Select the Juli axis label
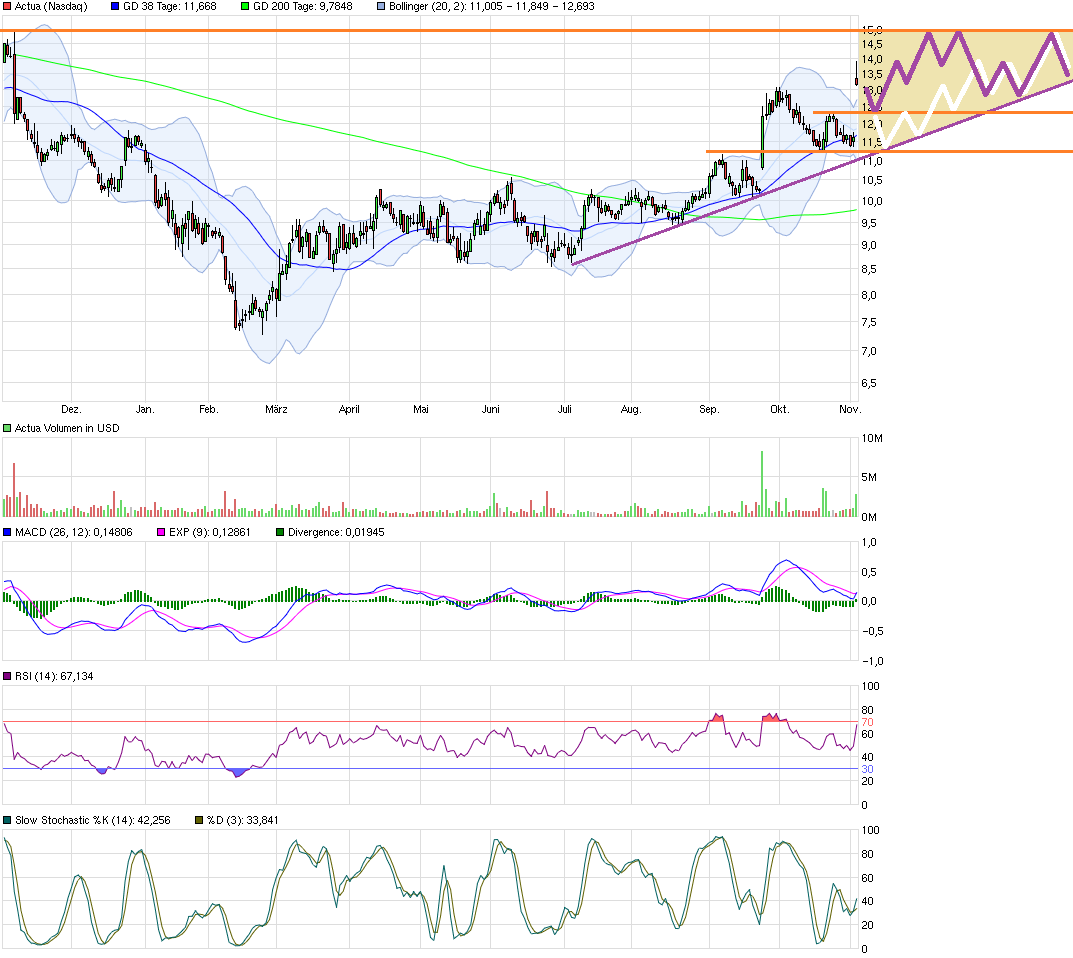This screenshot has width=1073, height=958. (564, 409)
